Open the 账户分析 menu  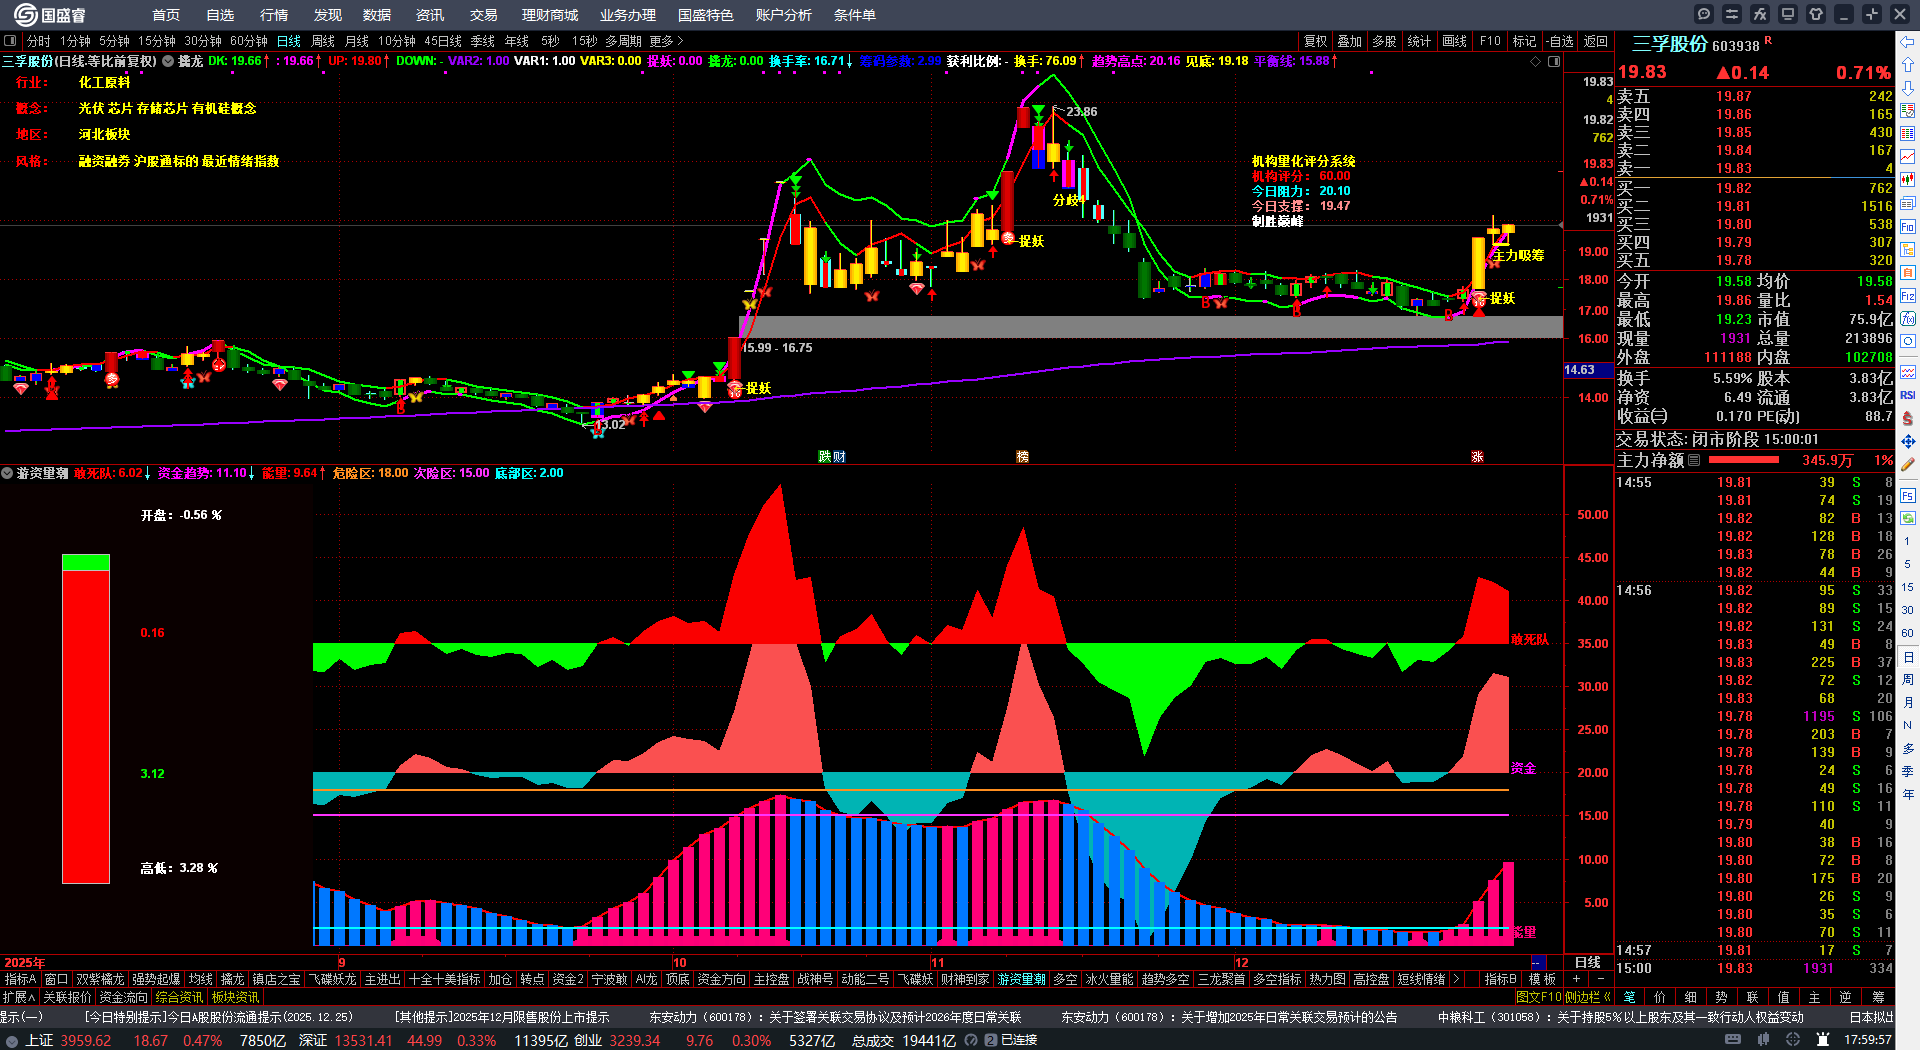point(784,15)
